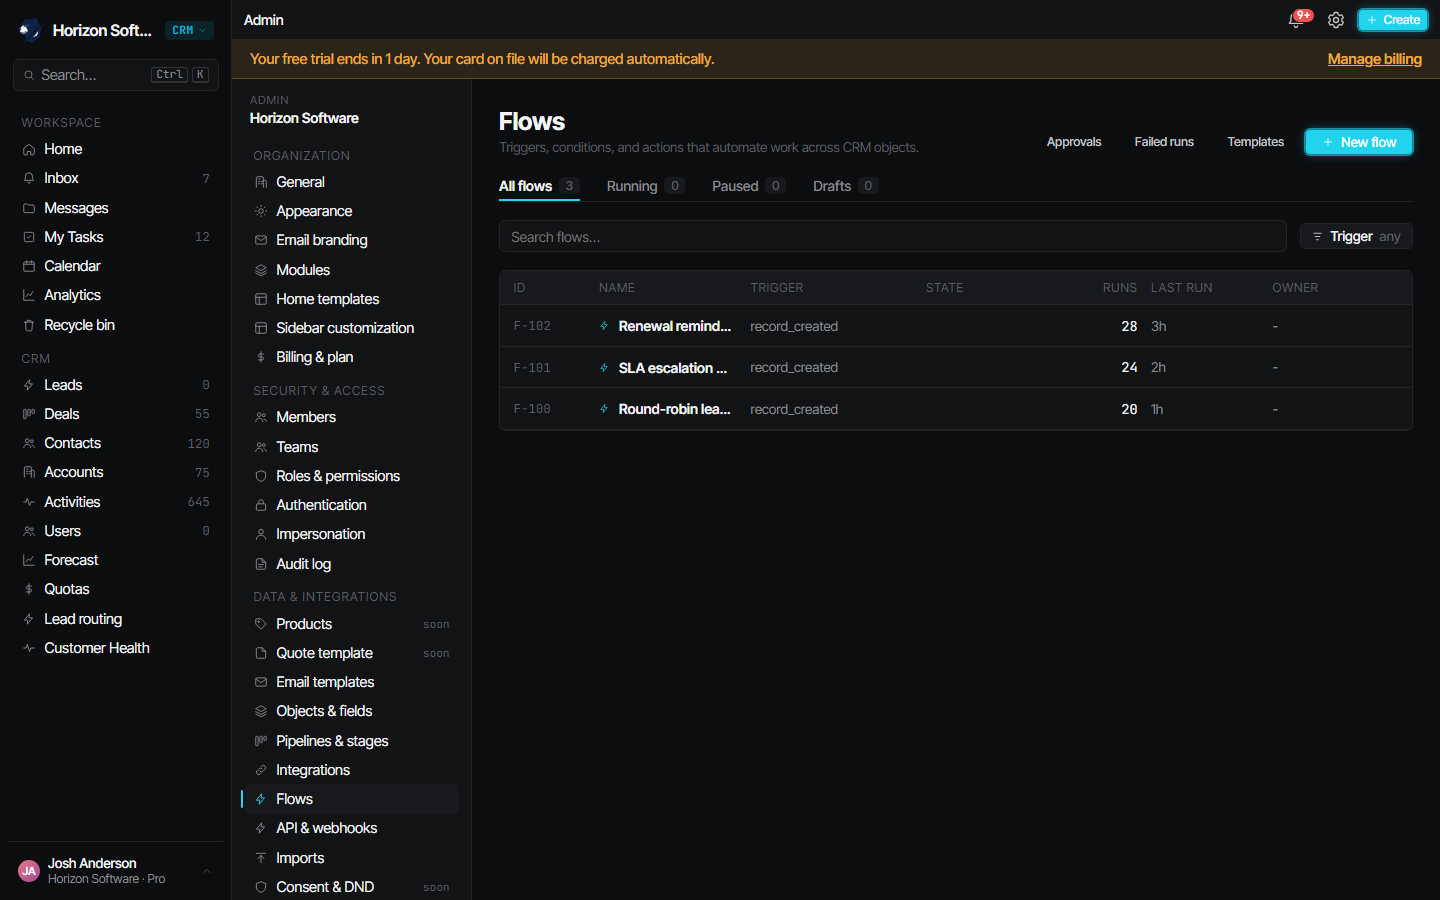This screenshot has height=900, width=1440.
Task: Click the Integrations link icon
Action: [261, 770]
